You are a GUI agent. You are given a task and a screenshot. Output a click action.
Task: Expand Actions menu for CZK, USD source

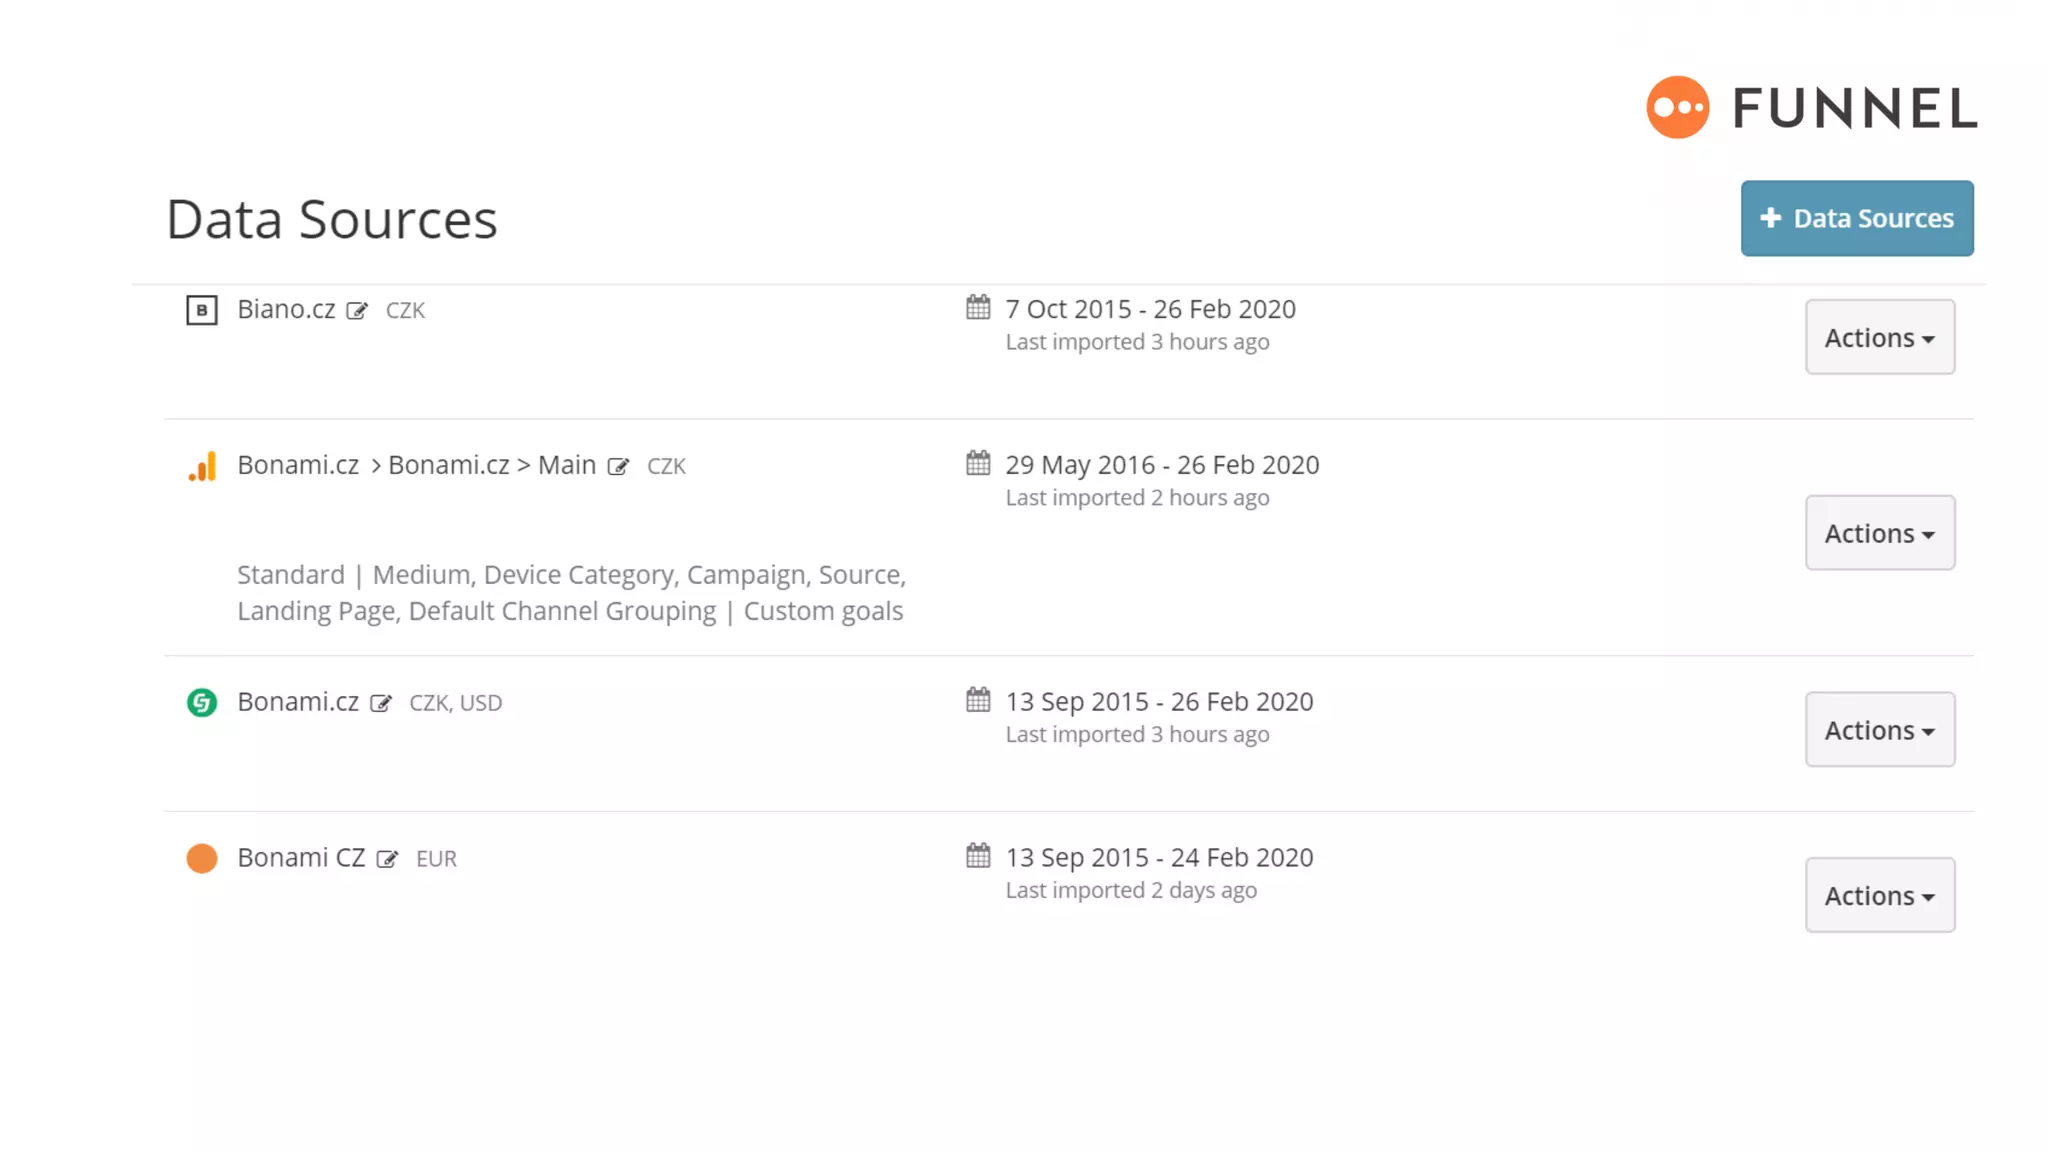pos(1879,730)
